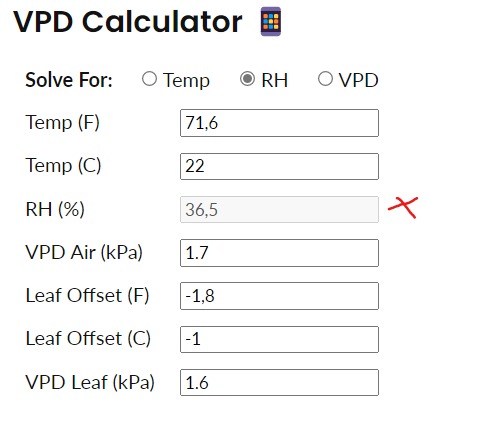The height and width of the screenshot is (428, 499).
Task: Click inside the Temp (C) field showing 22
Action: click(x=279, y=166)
